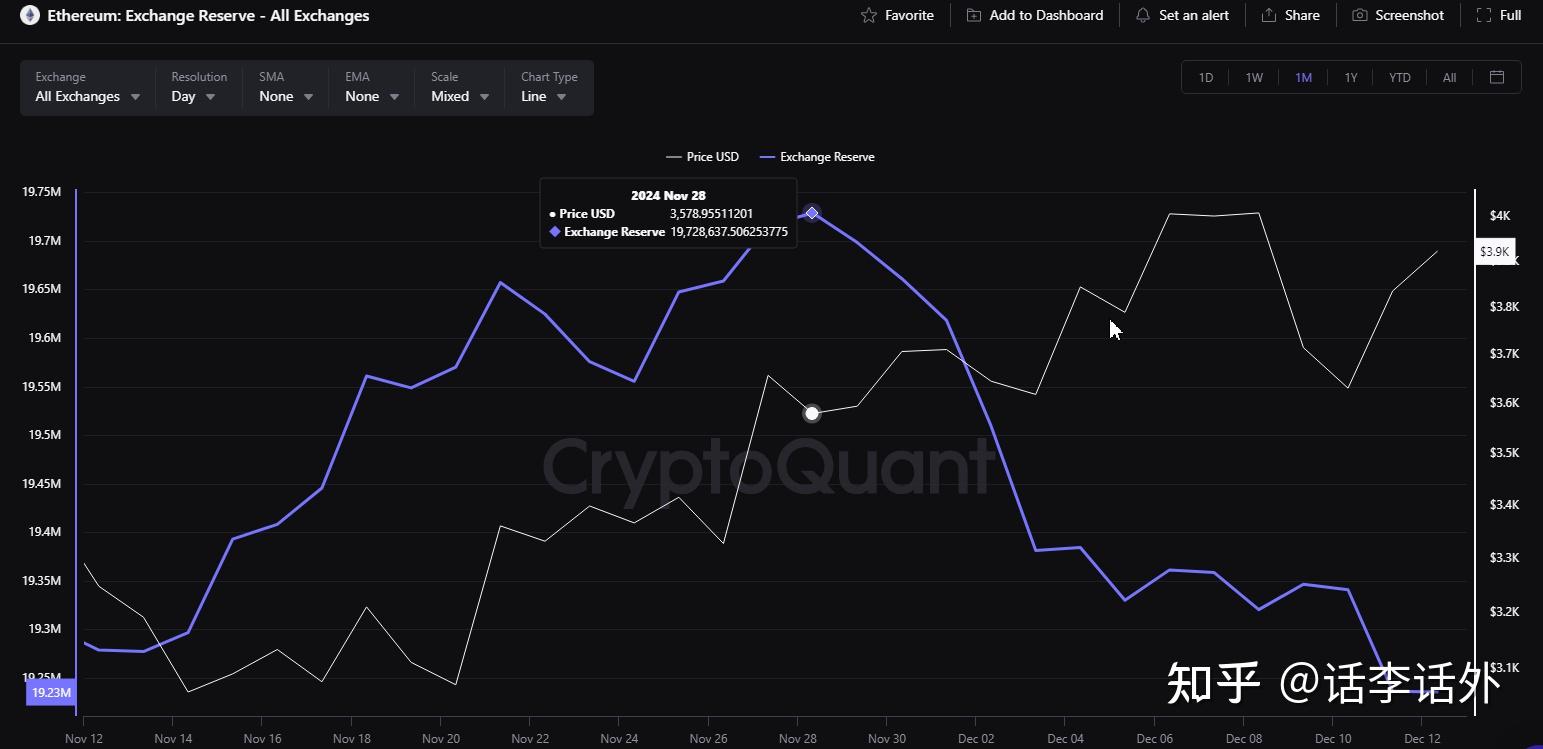Click the Share icon
Screen dimensions: 1543x749
click(1269, 15)
